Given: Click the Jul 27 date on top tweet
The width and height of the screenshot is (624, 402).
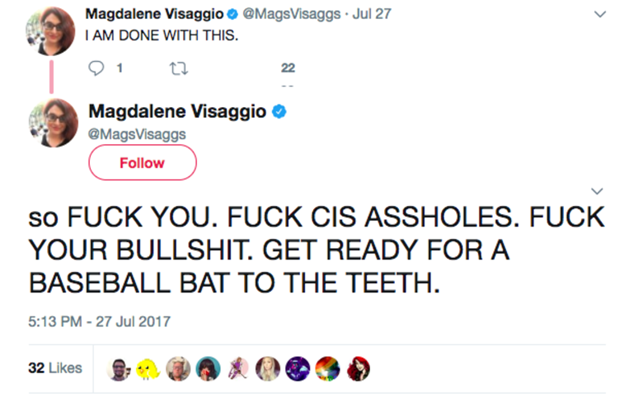Looking at the screenshot, I should 372,14.
